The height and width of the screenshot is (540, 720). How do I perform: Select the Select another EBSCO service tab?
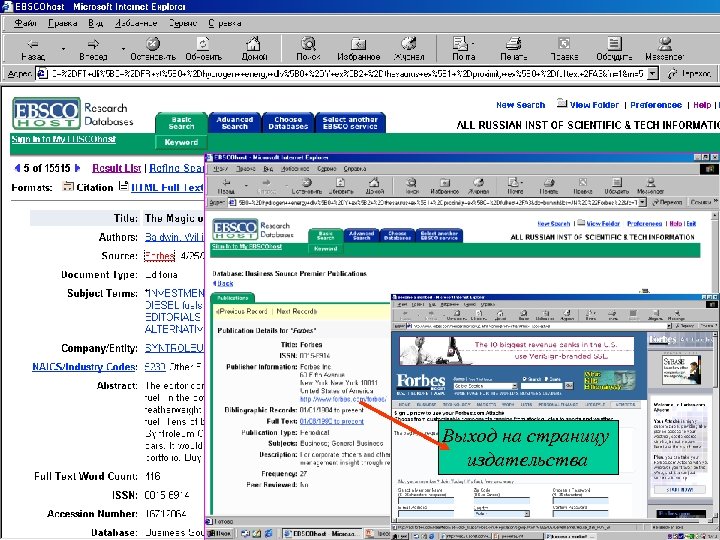pyautogui.click(x=350, y=123)
